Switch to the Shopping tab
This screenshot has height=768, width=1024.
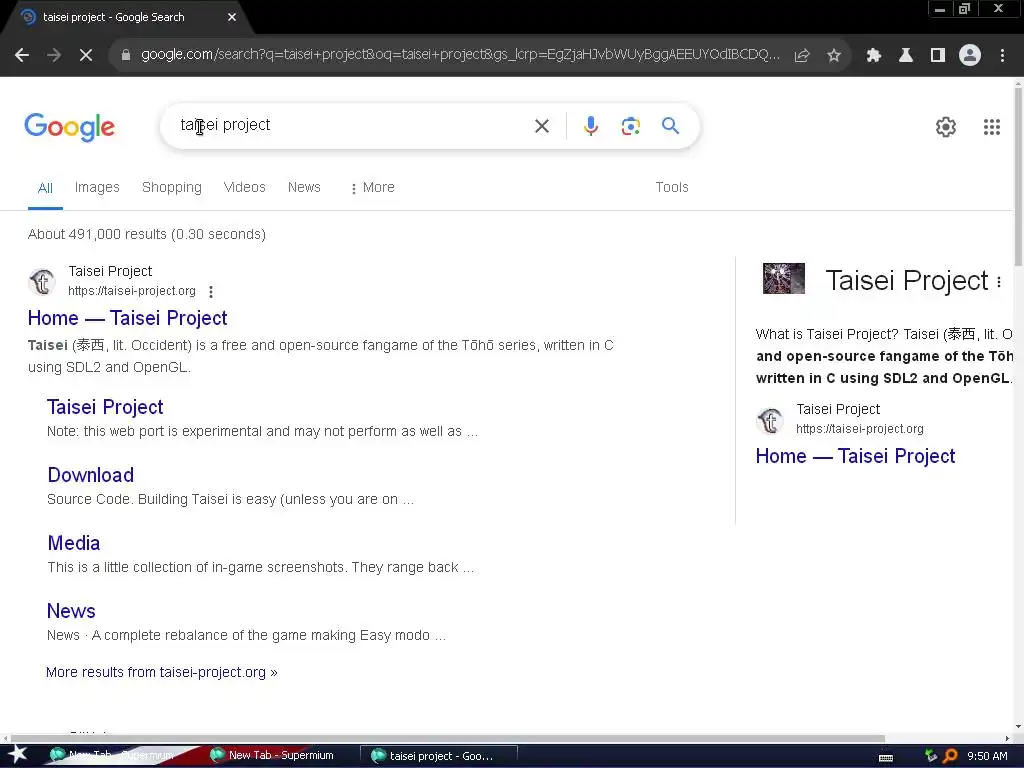click(x=172, y=187)
